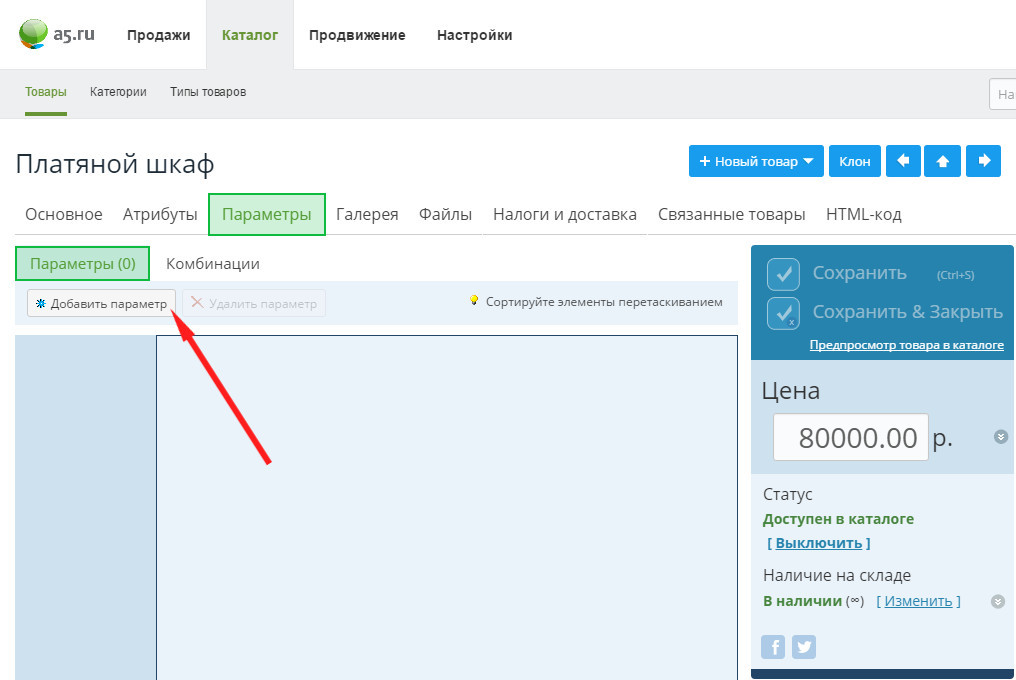The height and width of the screenshot is (680, 1016).
Task: Click Удалить параметр button
Action: tap(254, 303)
